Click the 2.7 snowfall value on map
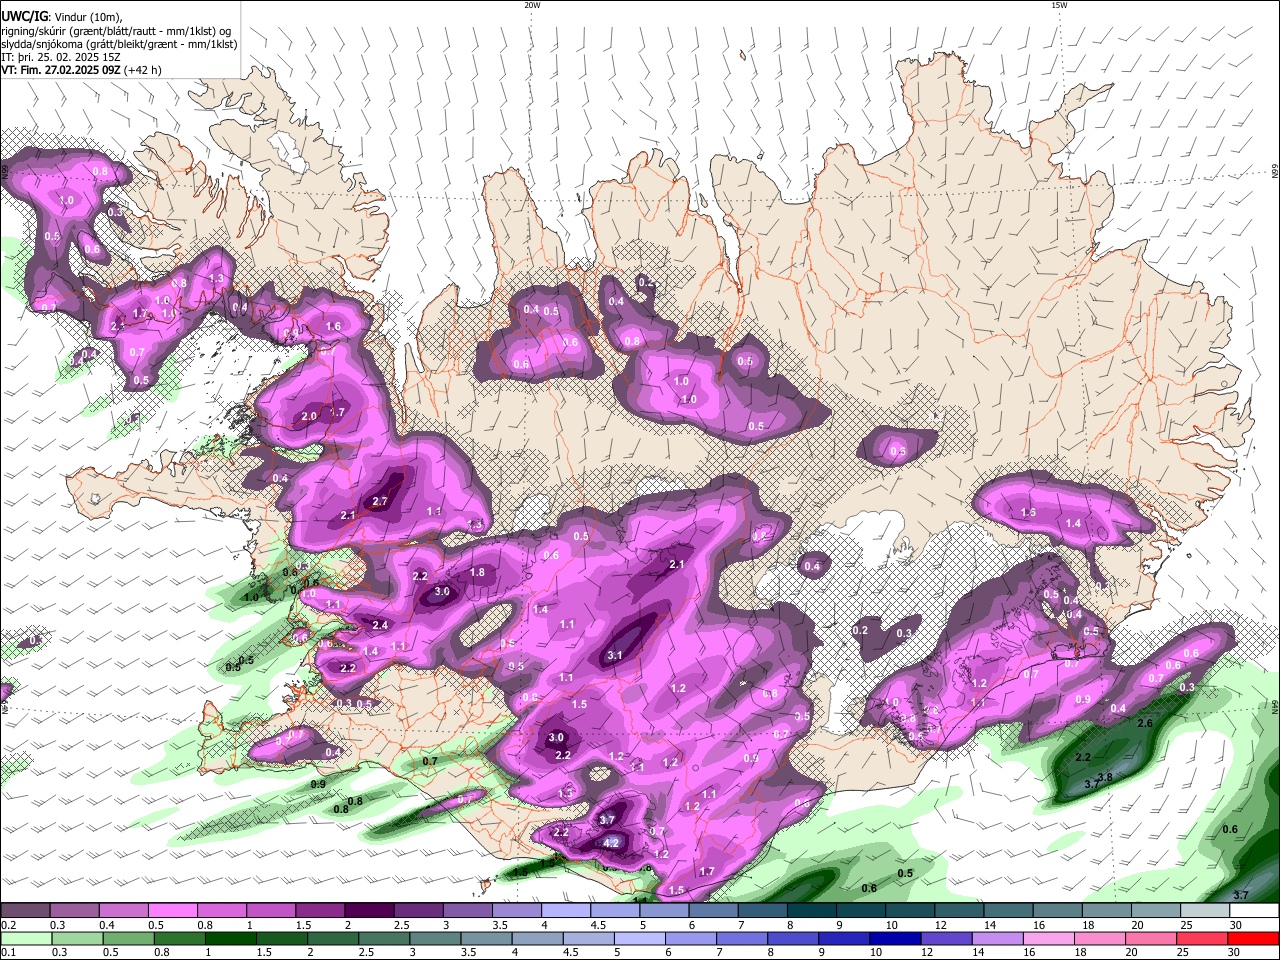The image size is (1280, 960). tap(379, 501)
